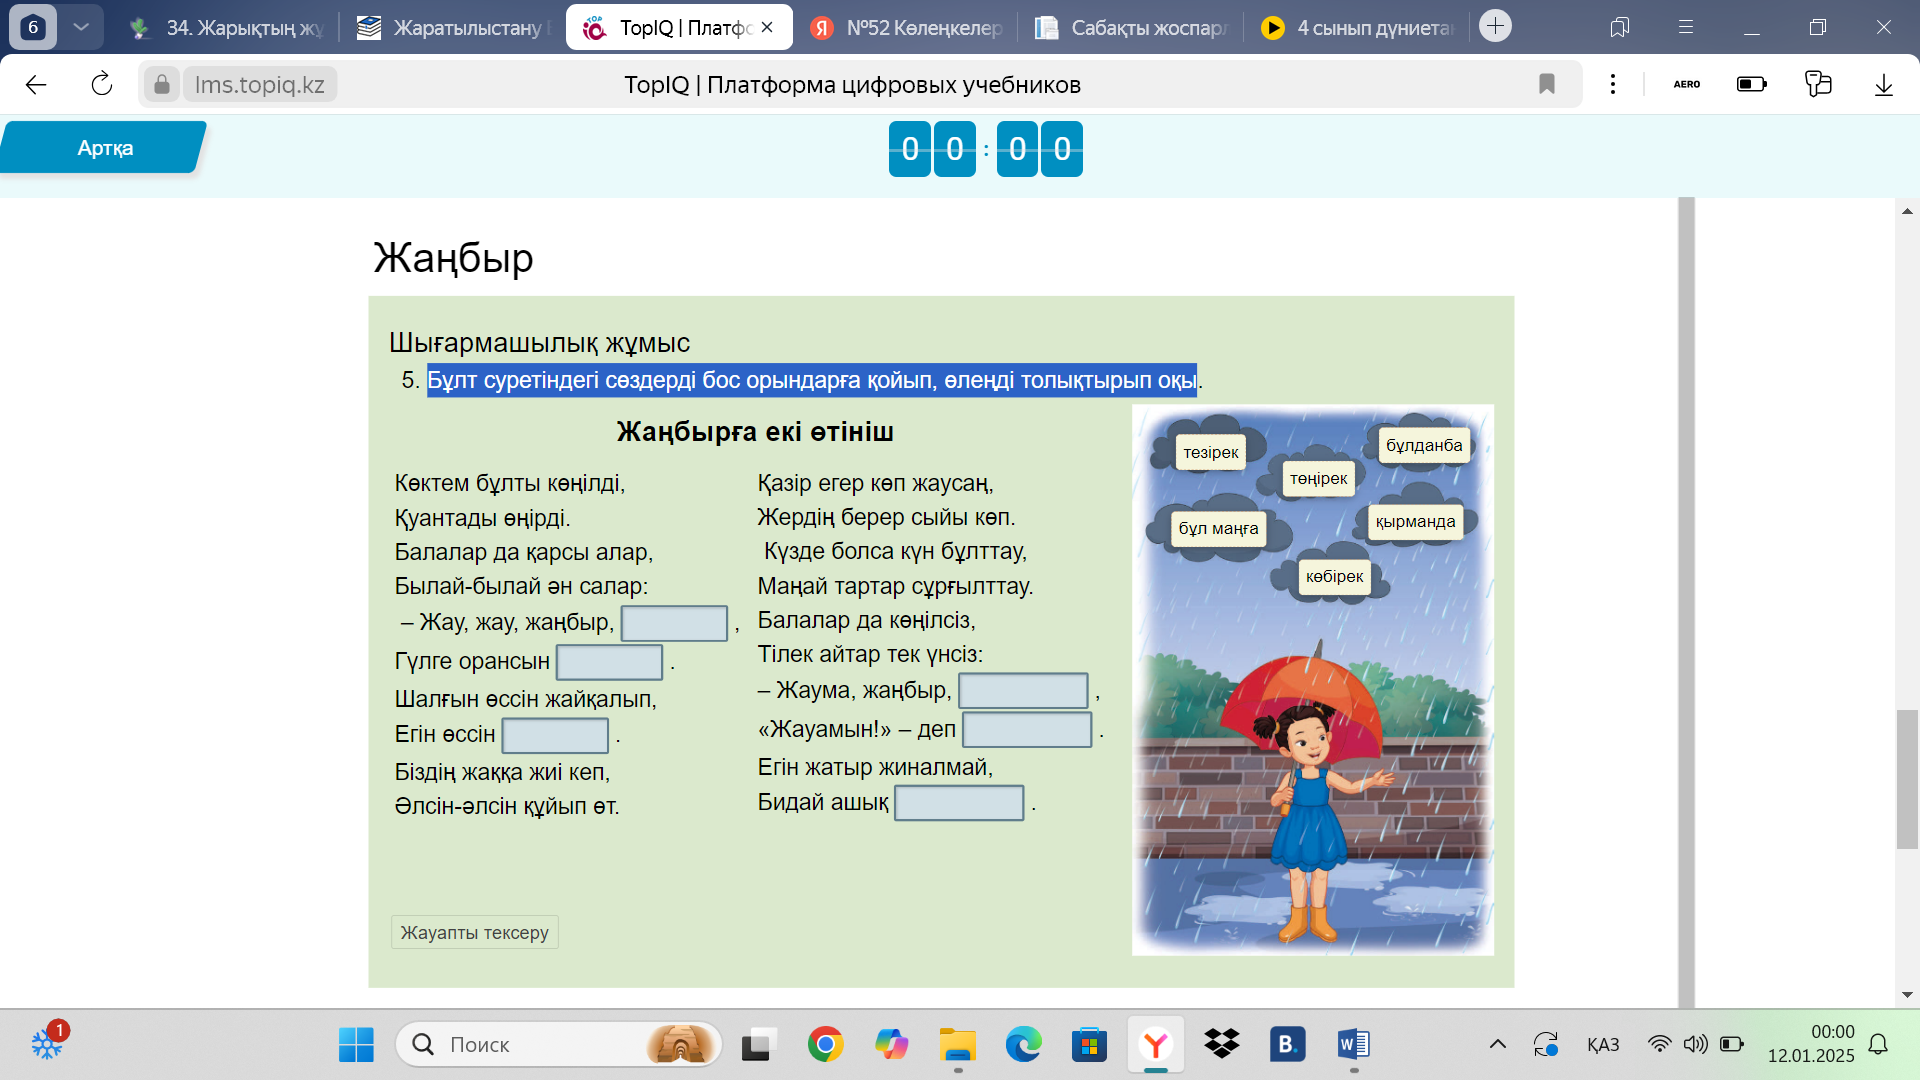This screenshot has height=1080, width=1920.
Task: Open the tab group counter showing 6
Action: (x=33, y=27)
